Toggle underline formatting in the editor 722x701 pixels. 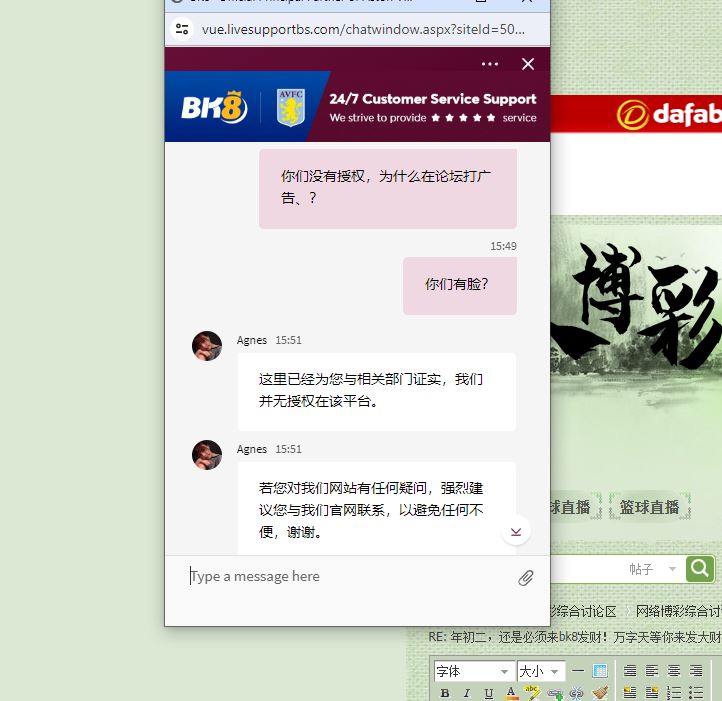[x=489, y=693]
